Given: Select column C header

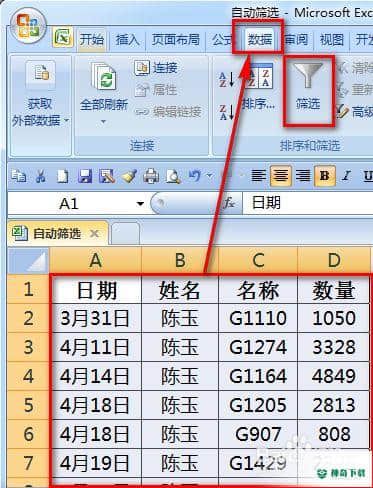Looking at the screenshot, I should (x=258, y=260).
